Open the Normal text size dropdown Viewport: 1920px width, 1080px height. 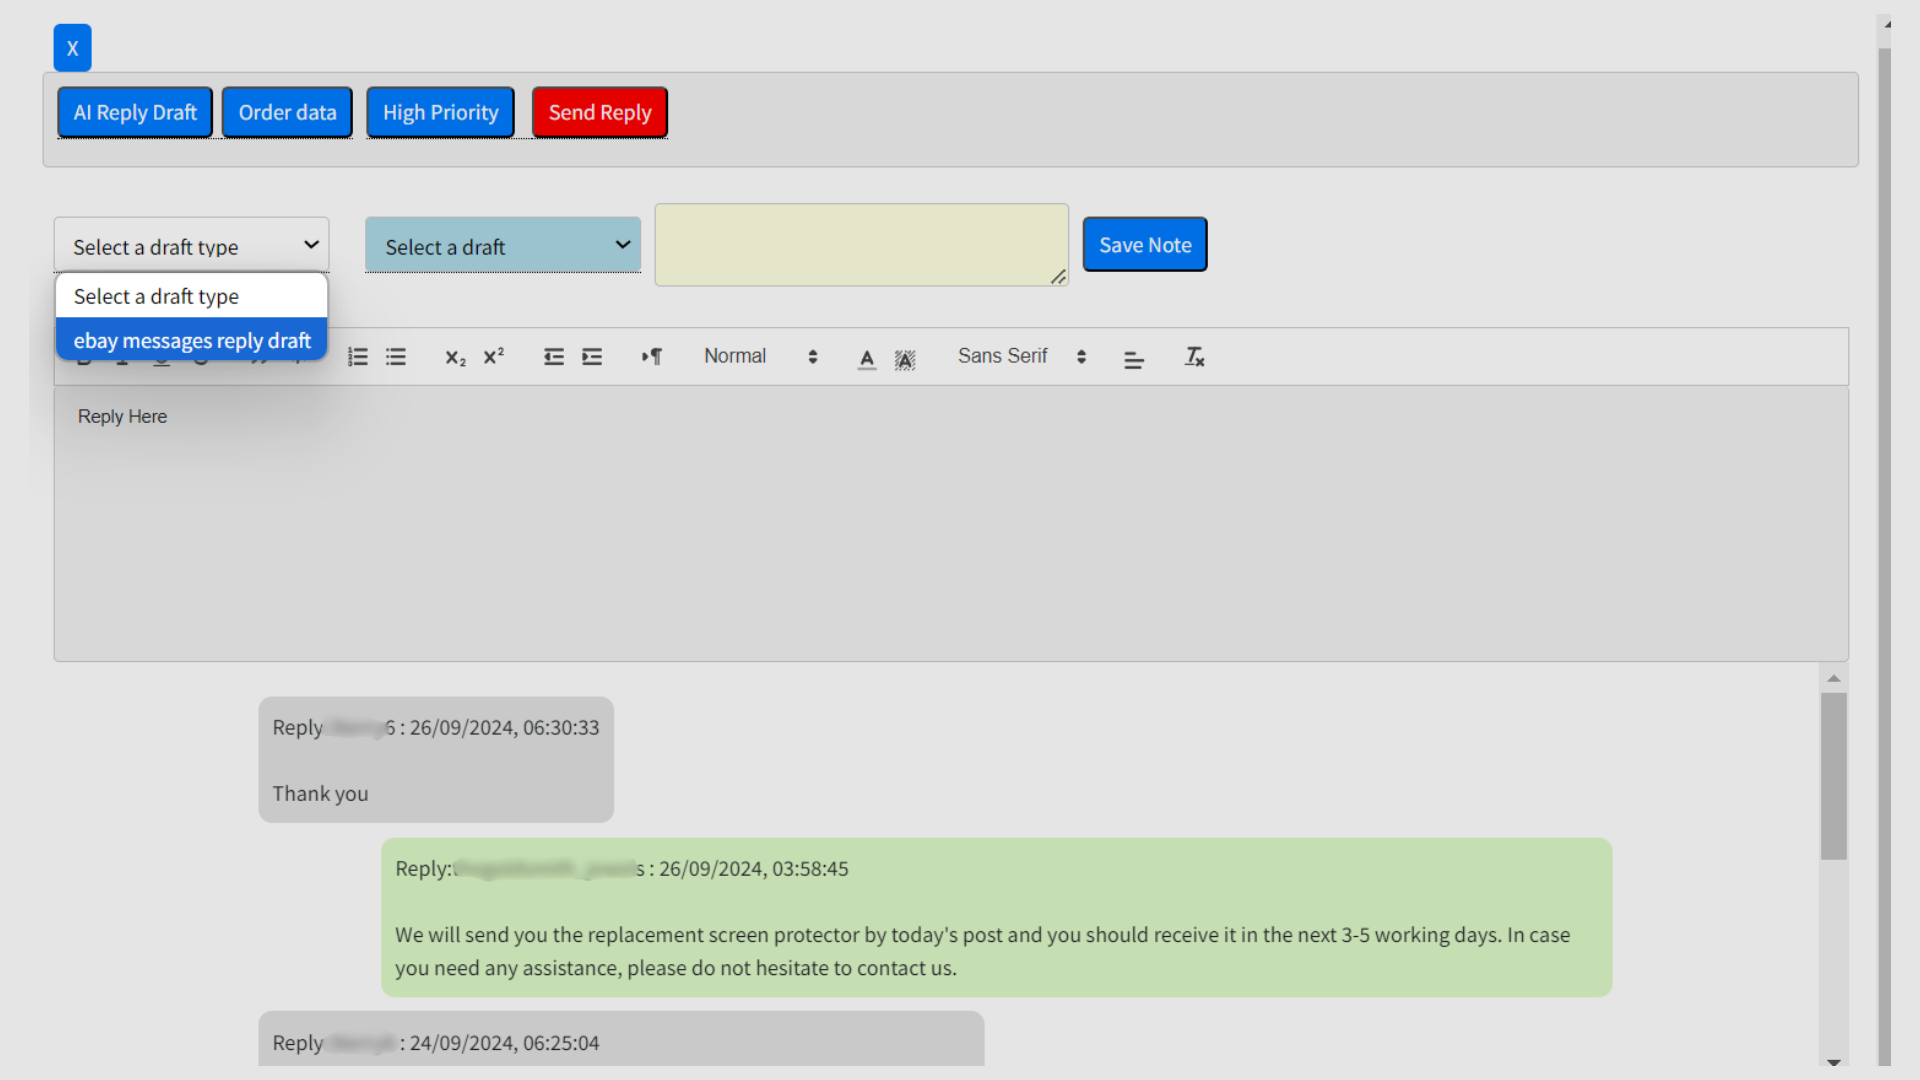(760, 357)
